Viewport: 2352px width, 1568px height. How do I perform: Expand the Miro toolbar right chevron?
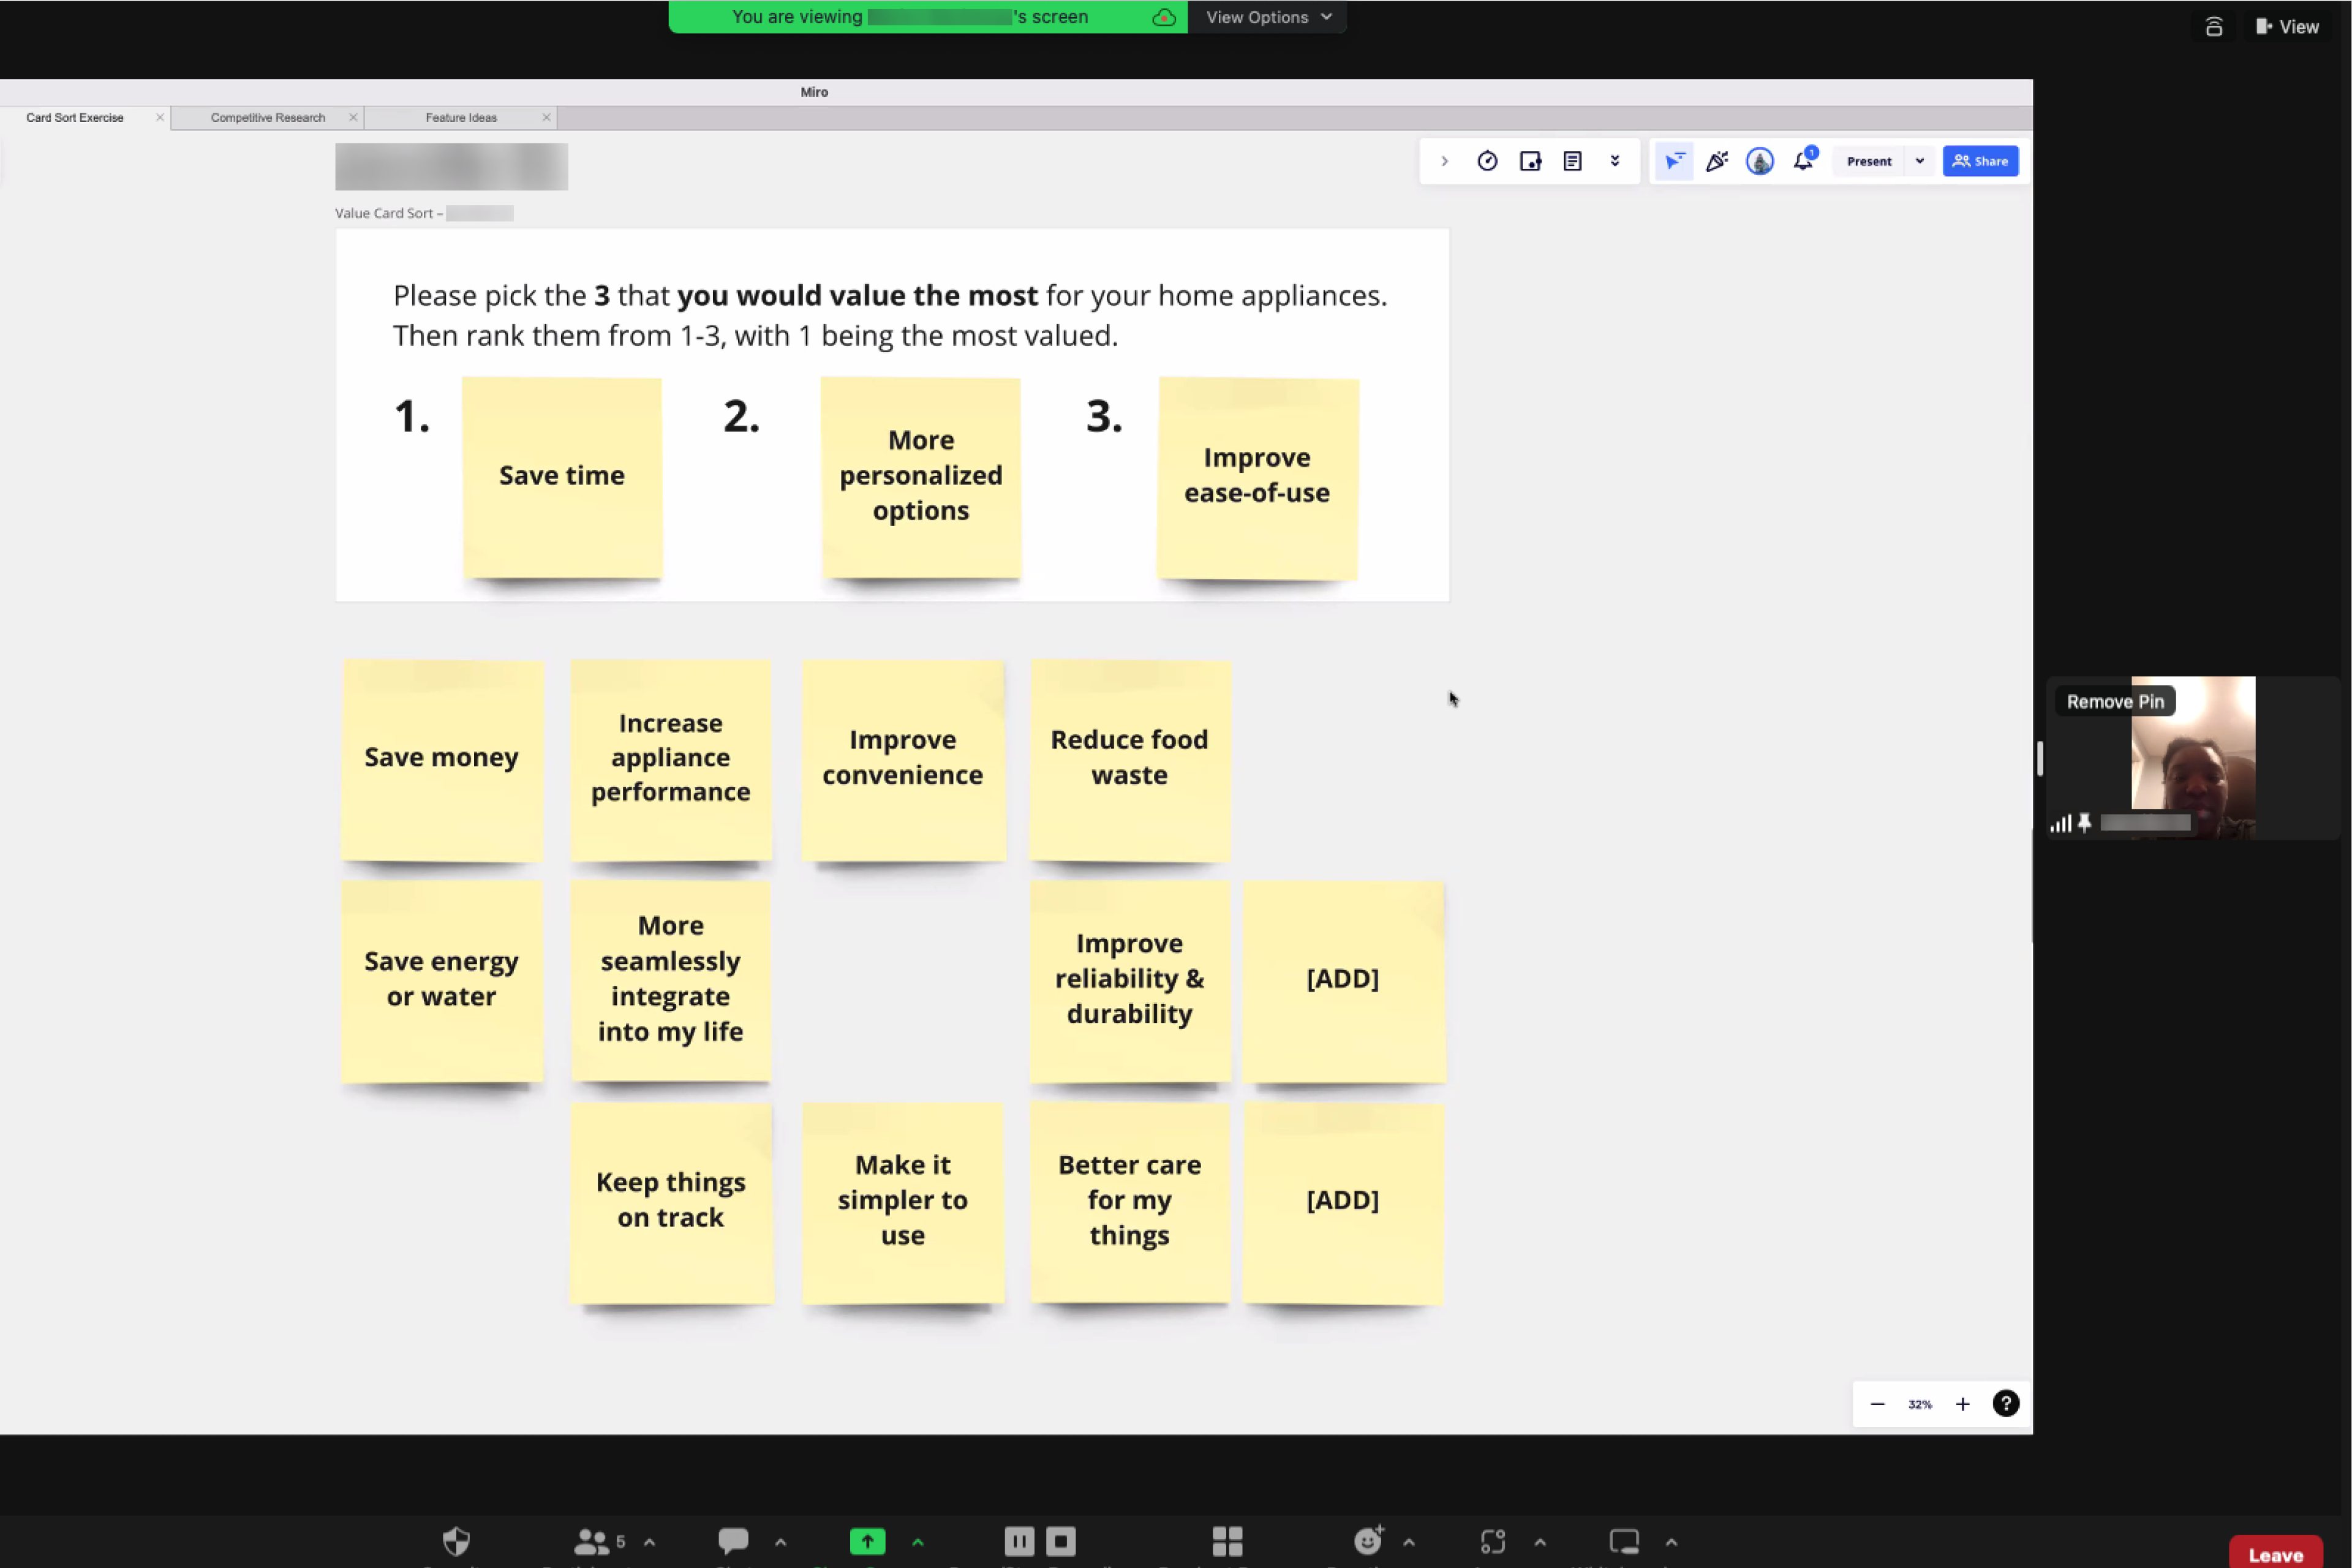tap(1444, 161)
